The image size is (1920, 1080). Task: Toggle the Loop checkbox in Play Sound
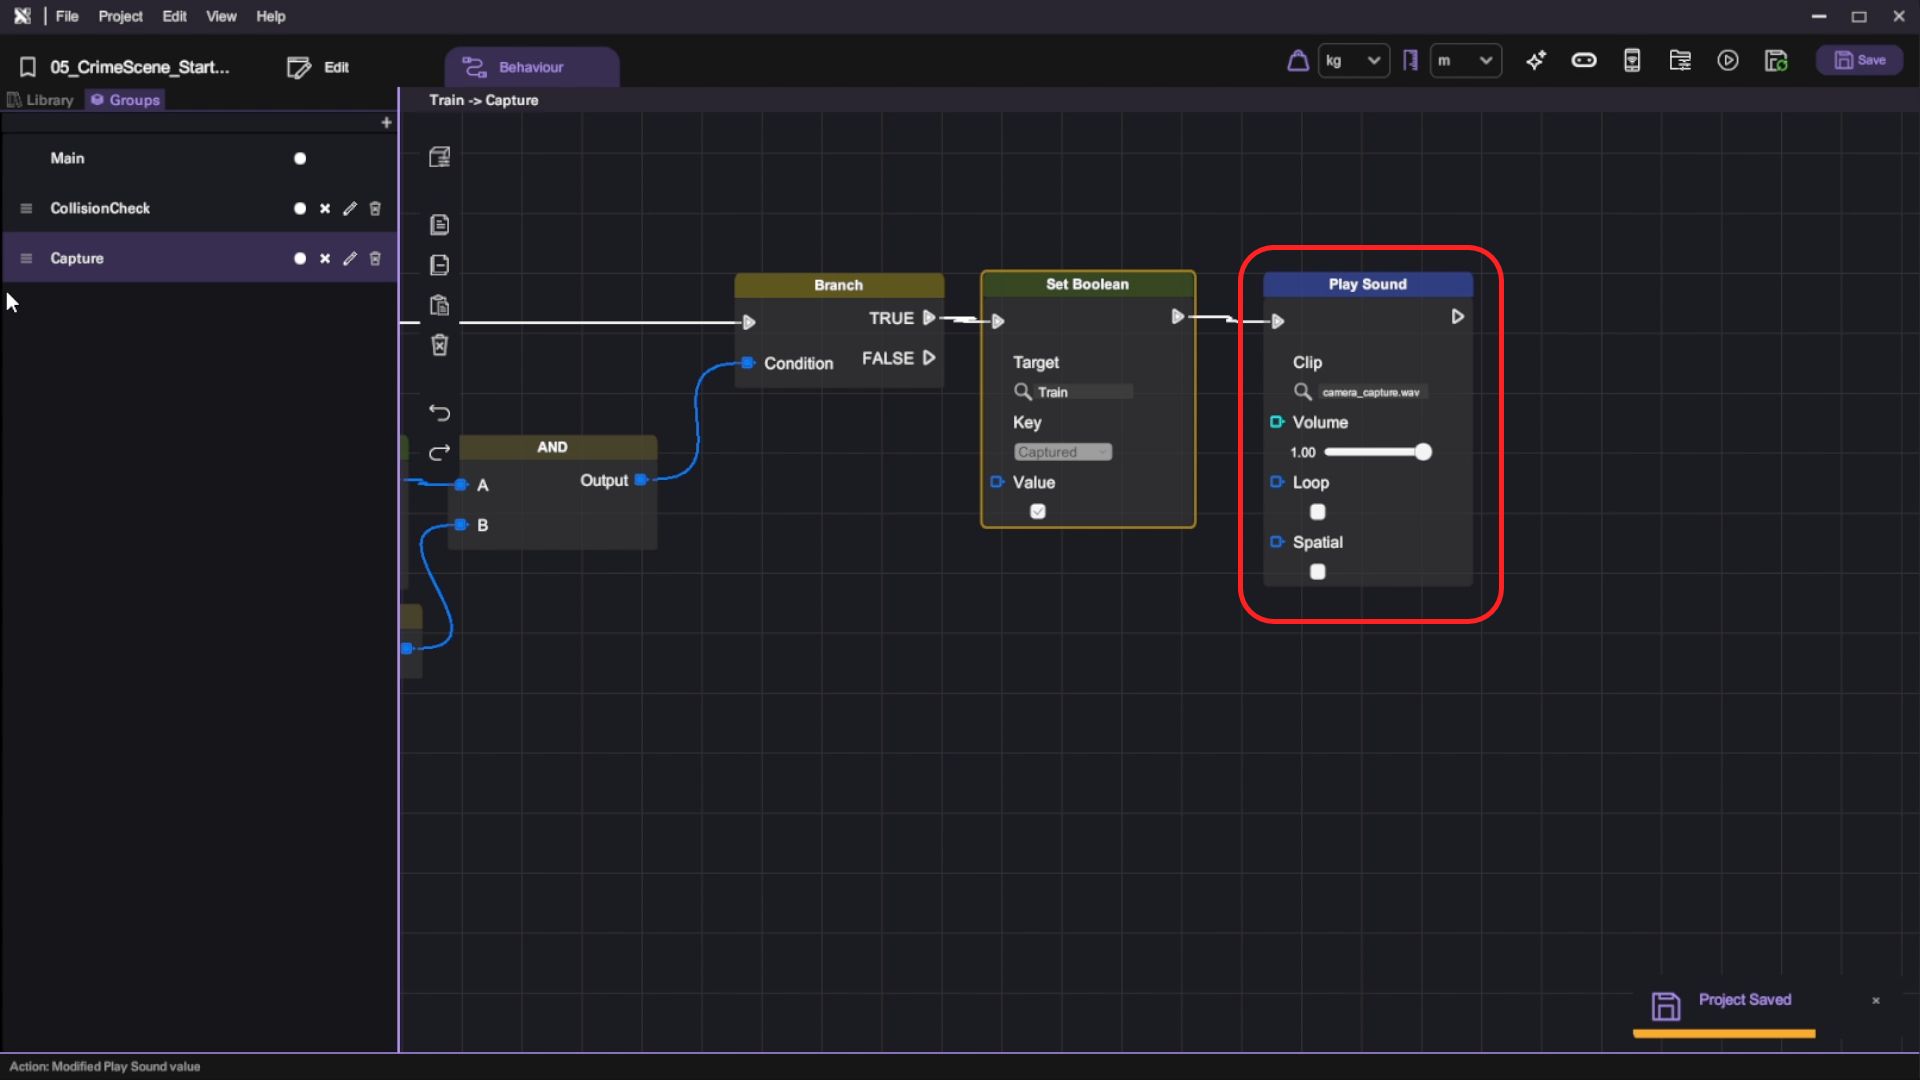[1318, 512]
